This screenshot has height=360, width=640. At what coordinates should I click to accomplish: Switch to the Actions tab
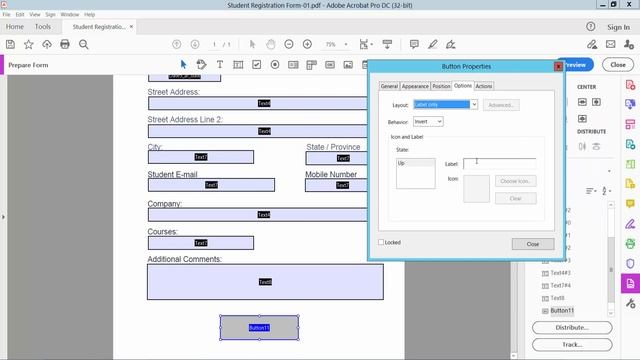pos(484,86)
